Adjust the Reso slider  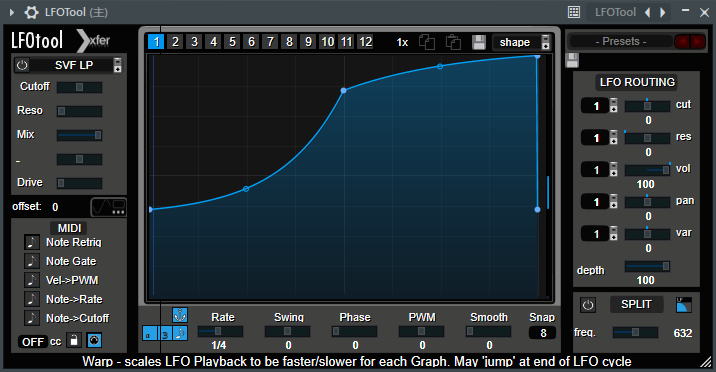pos(79,111)
